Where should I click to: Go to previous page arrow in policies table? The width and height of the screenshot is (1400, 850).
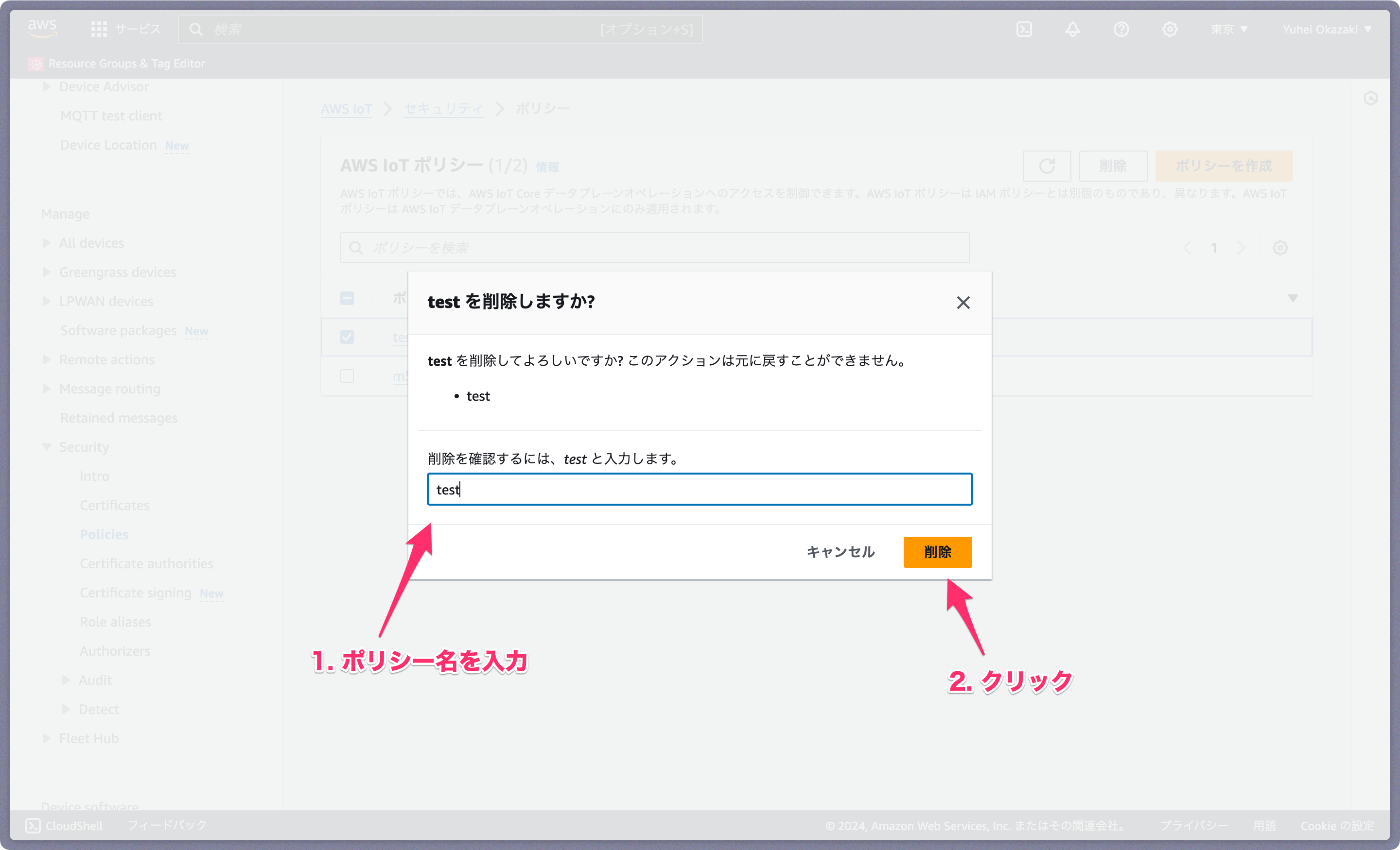pyautogui.click(x=1187, y=248)
